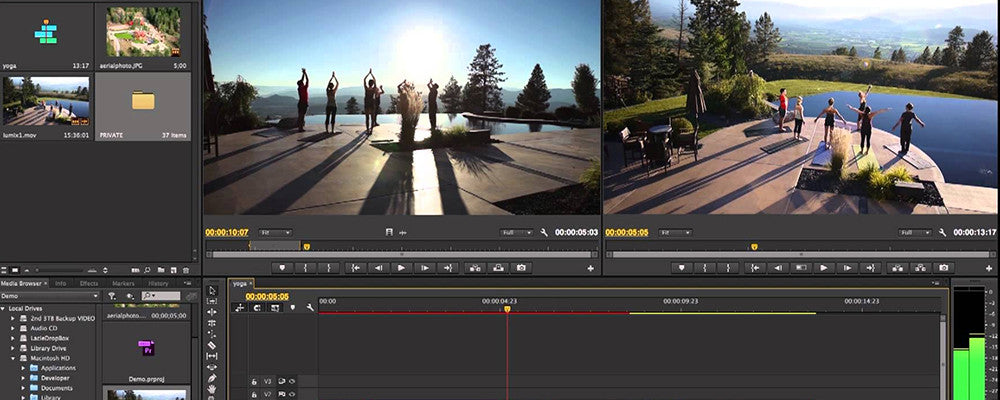
Task: Click Add Marker in Program monitor
Action: point(683,268)
